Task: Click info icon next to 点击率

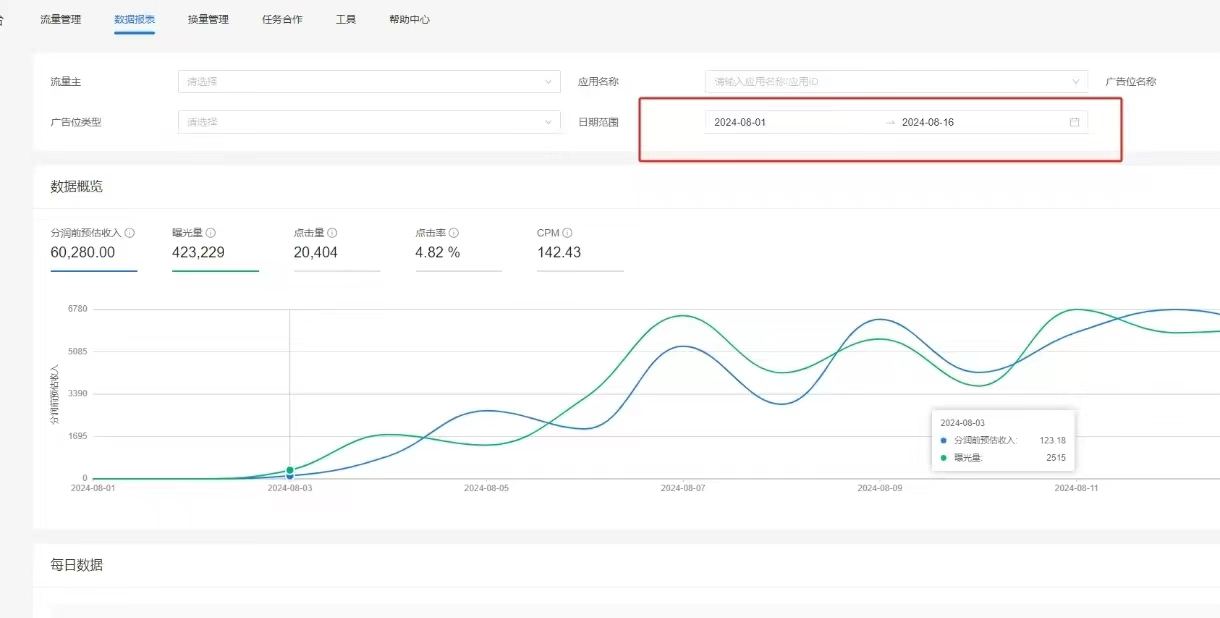Action: point(454,233)
